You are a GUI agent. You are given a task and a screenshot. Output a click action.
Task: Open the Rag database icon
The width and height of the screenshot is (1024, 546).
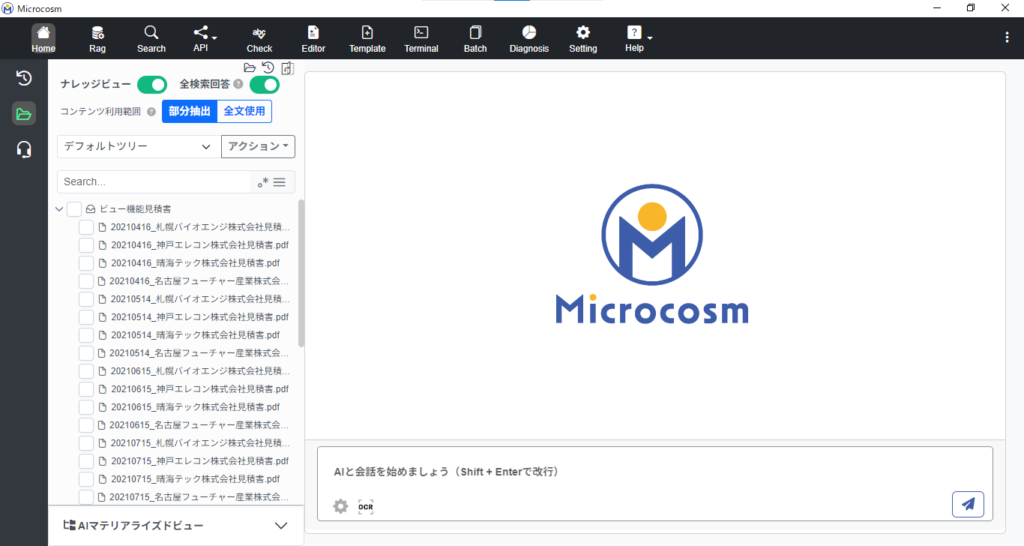point(97,39)
